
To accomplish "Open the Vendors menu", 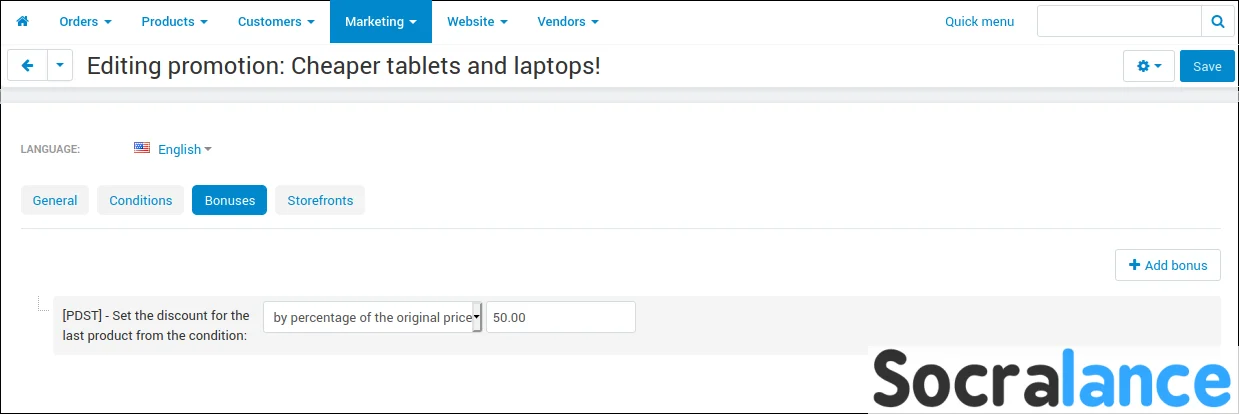I will tap(568, 21).
